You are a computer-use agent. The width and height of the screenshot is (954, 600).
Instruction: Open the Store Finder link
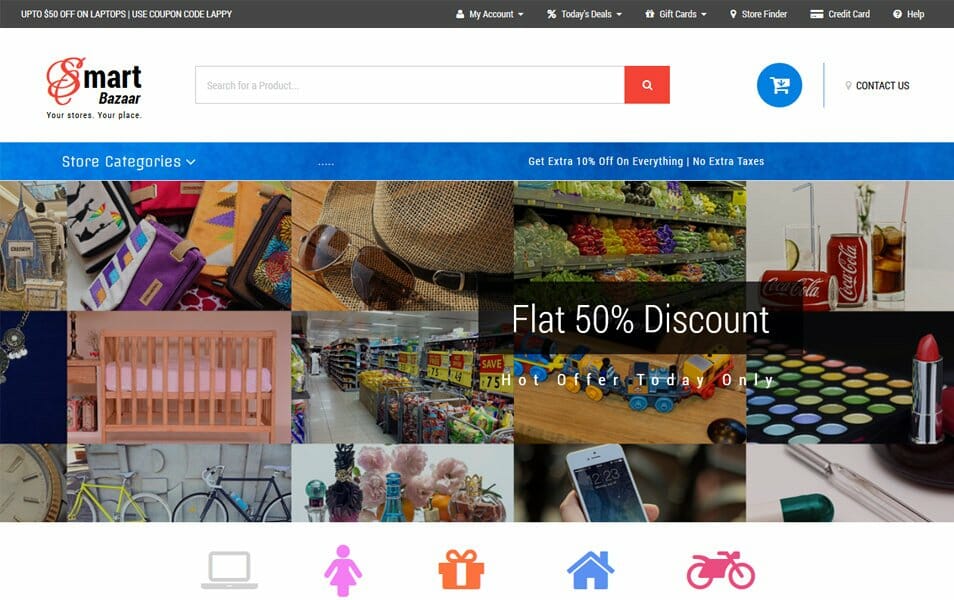[x=758, y=14]
